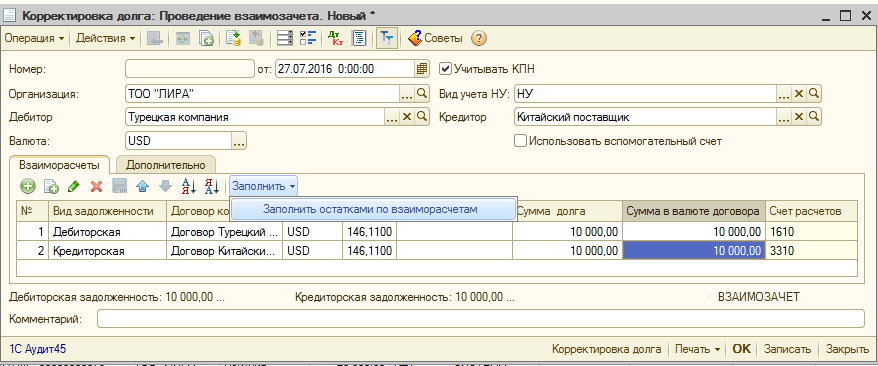Select the Кредиторская row cell
The image size is (878, 366).
[x=108, y=251]
